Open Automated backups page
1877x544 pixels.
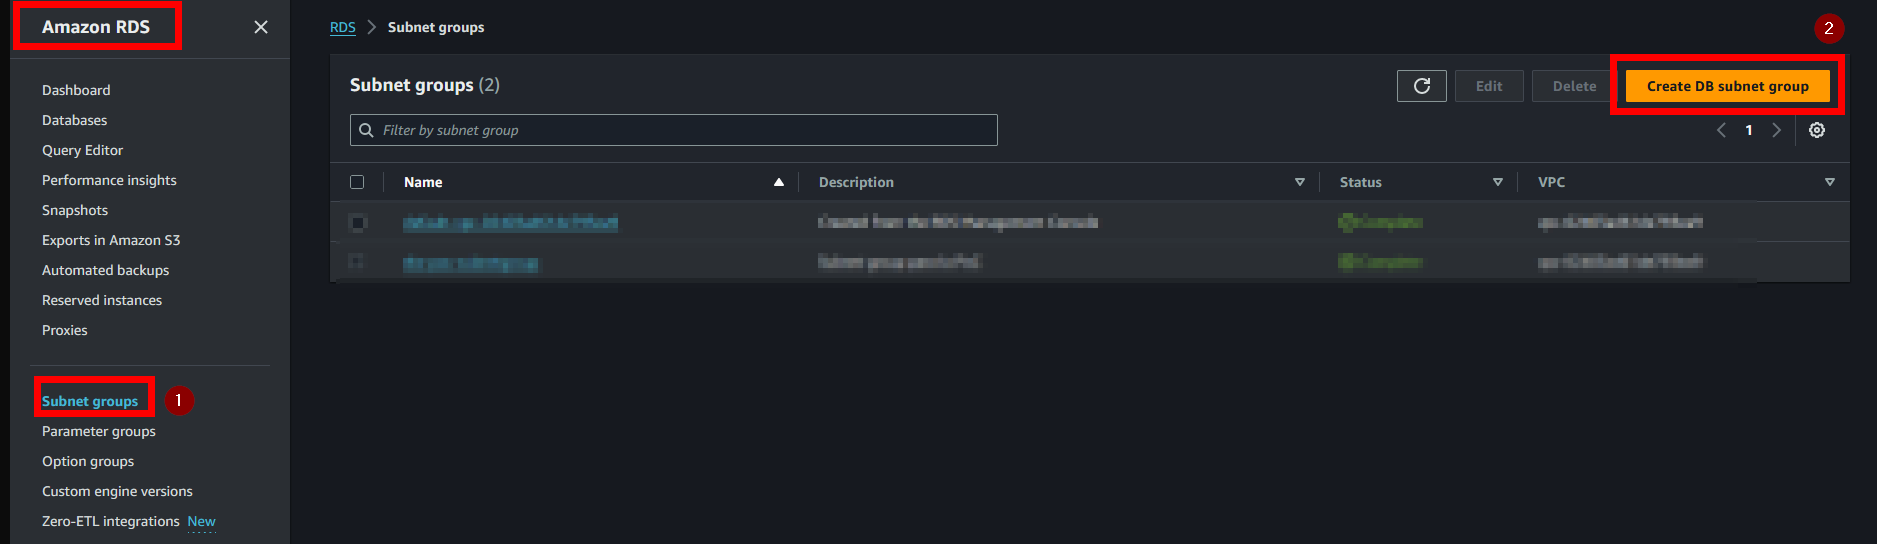[x=105, y=270]
